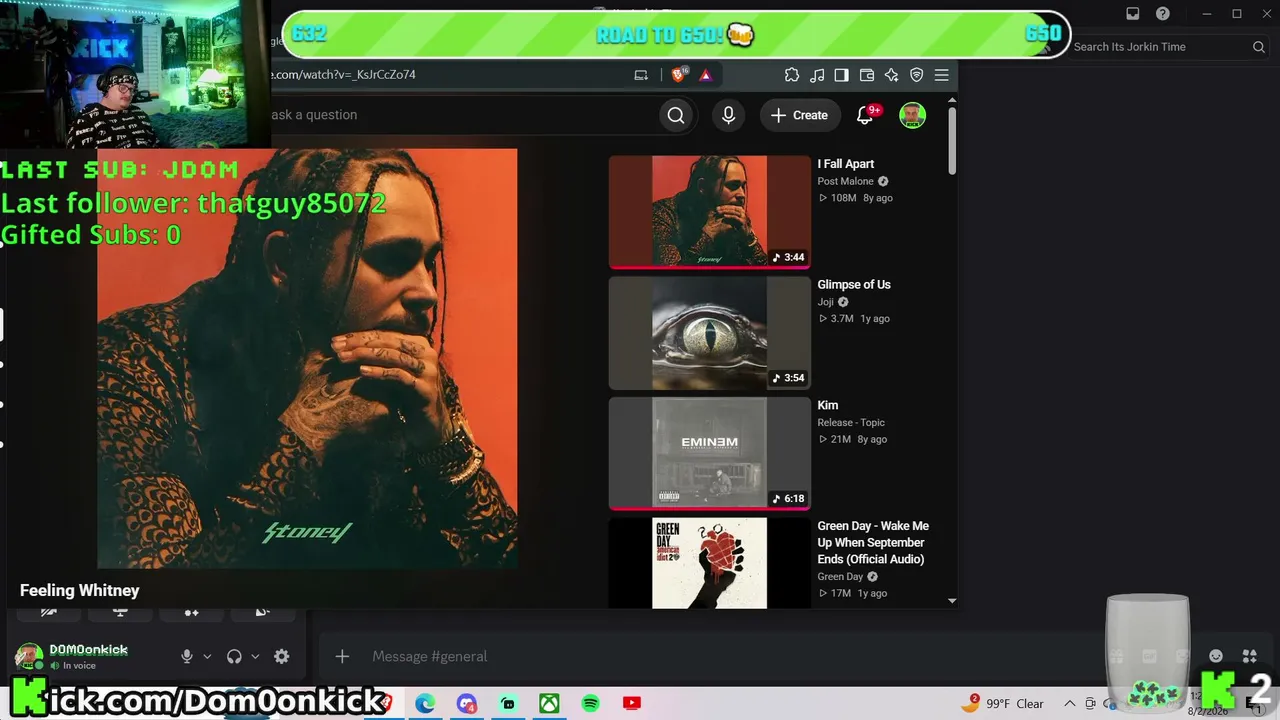The width and height of the screenshot is (1280, 720).
Task: Toggle the browser sidebar panel icon
Action: [842, 75]
